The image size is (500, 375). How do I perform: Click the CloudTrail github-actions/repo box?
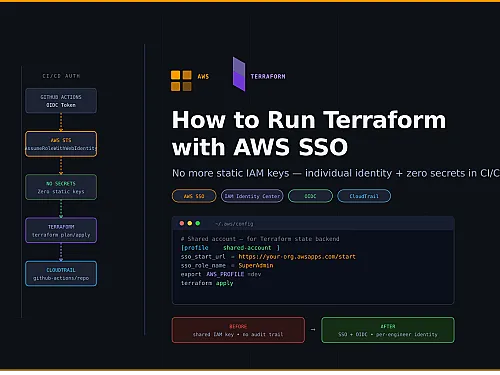pyautogui.click(x=61, y=274)
